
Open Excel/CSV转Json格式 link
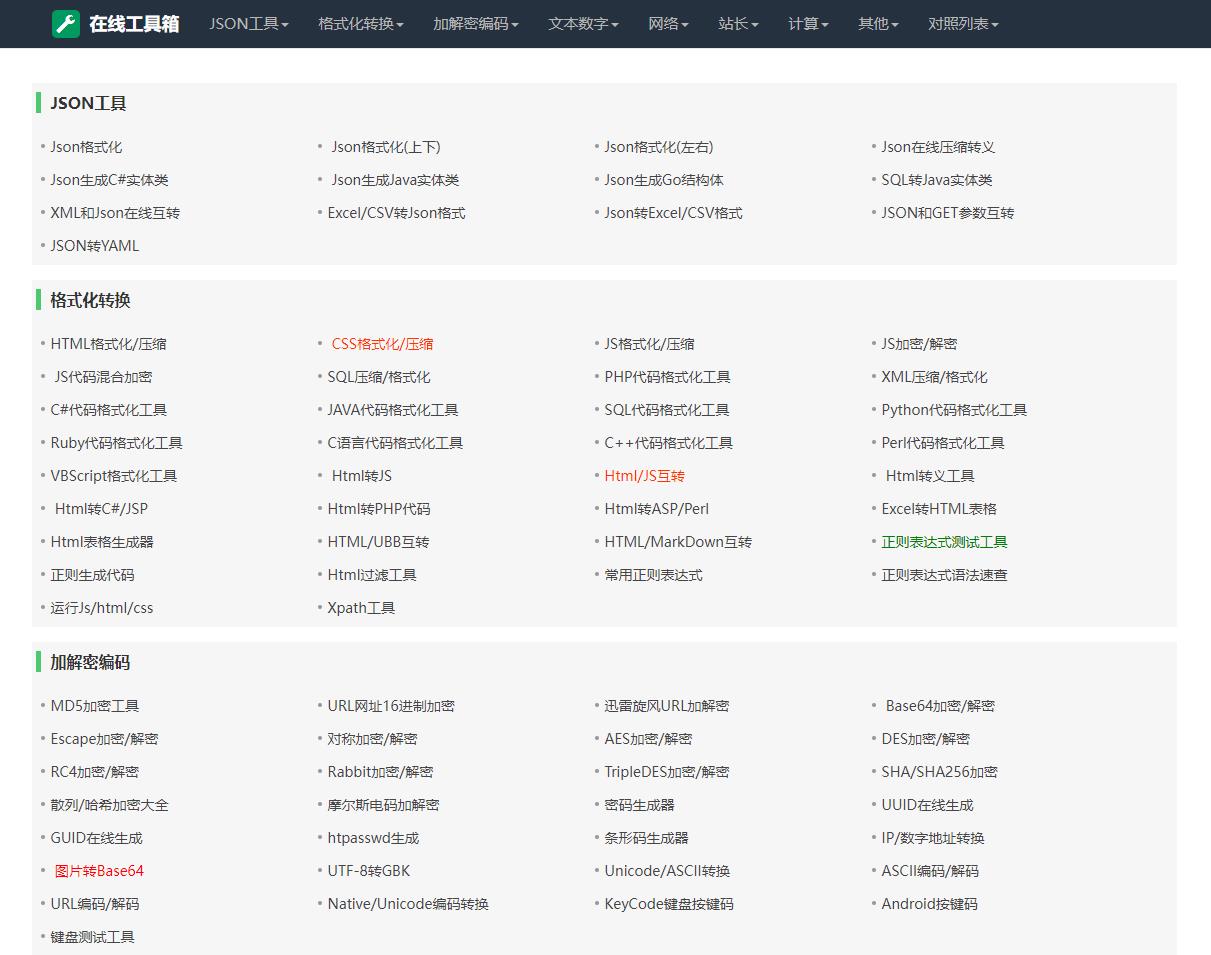point(396,213)
